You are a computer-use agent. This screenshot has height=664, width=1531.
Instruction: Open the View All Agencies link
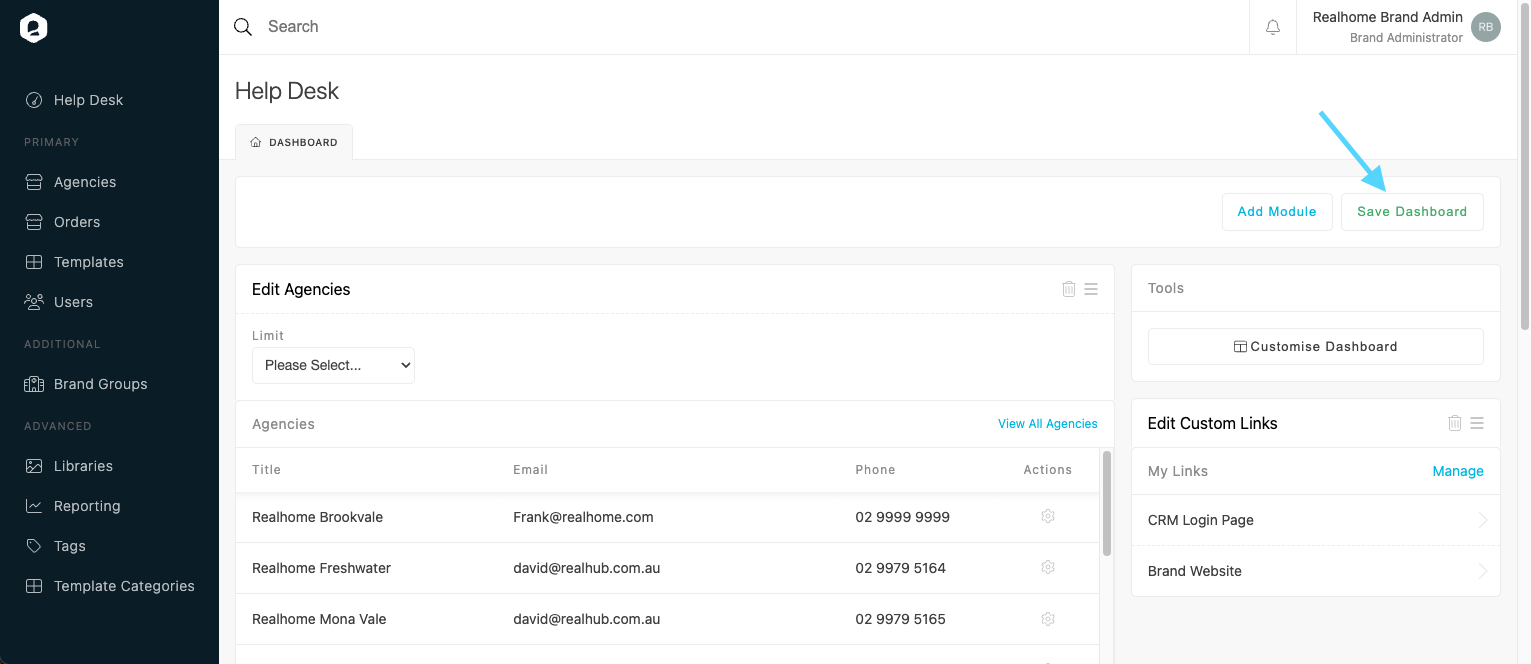1048,424
